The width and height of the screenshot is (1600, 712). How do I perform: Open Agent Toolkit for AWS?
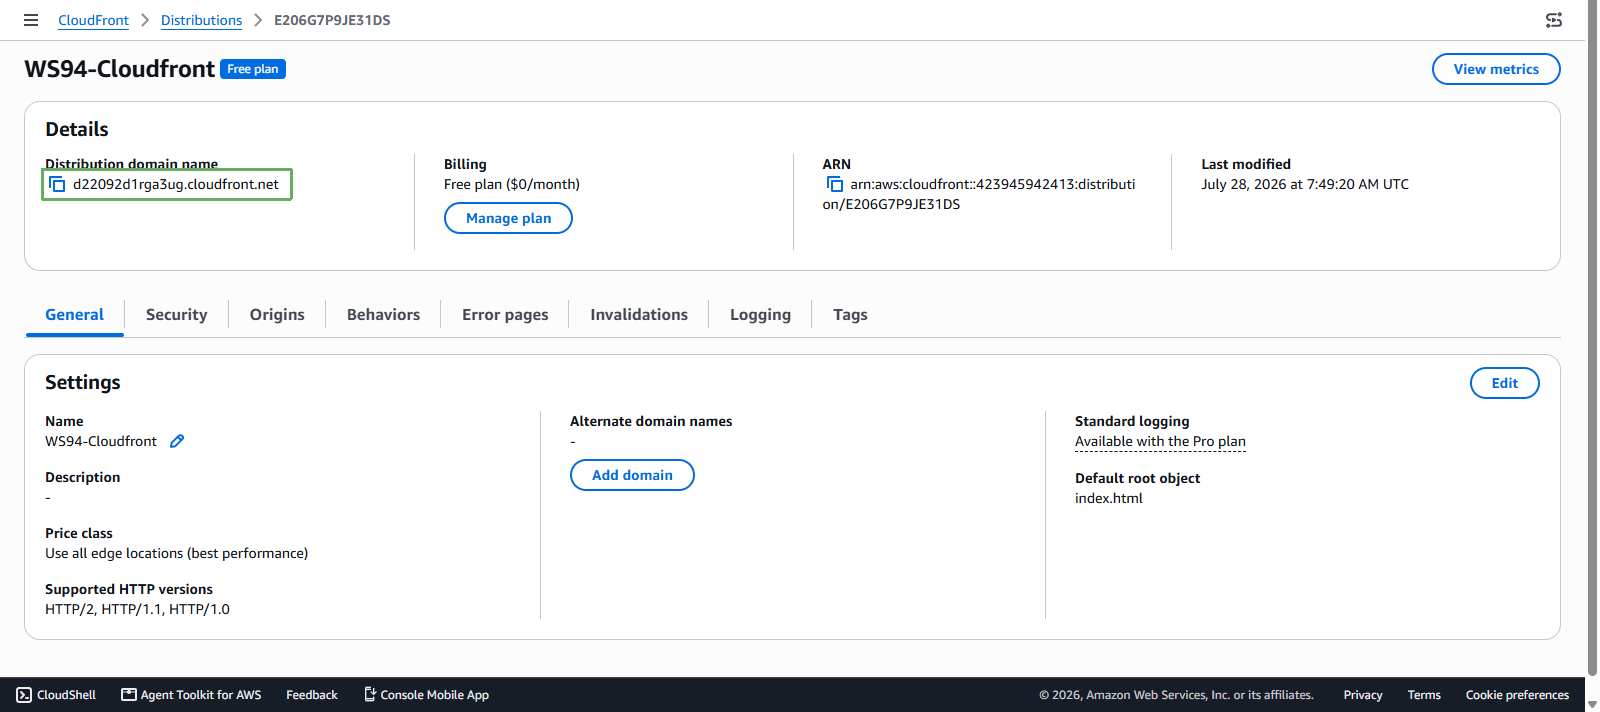point(191,695)
